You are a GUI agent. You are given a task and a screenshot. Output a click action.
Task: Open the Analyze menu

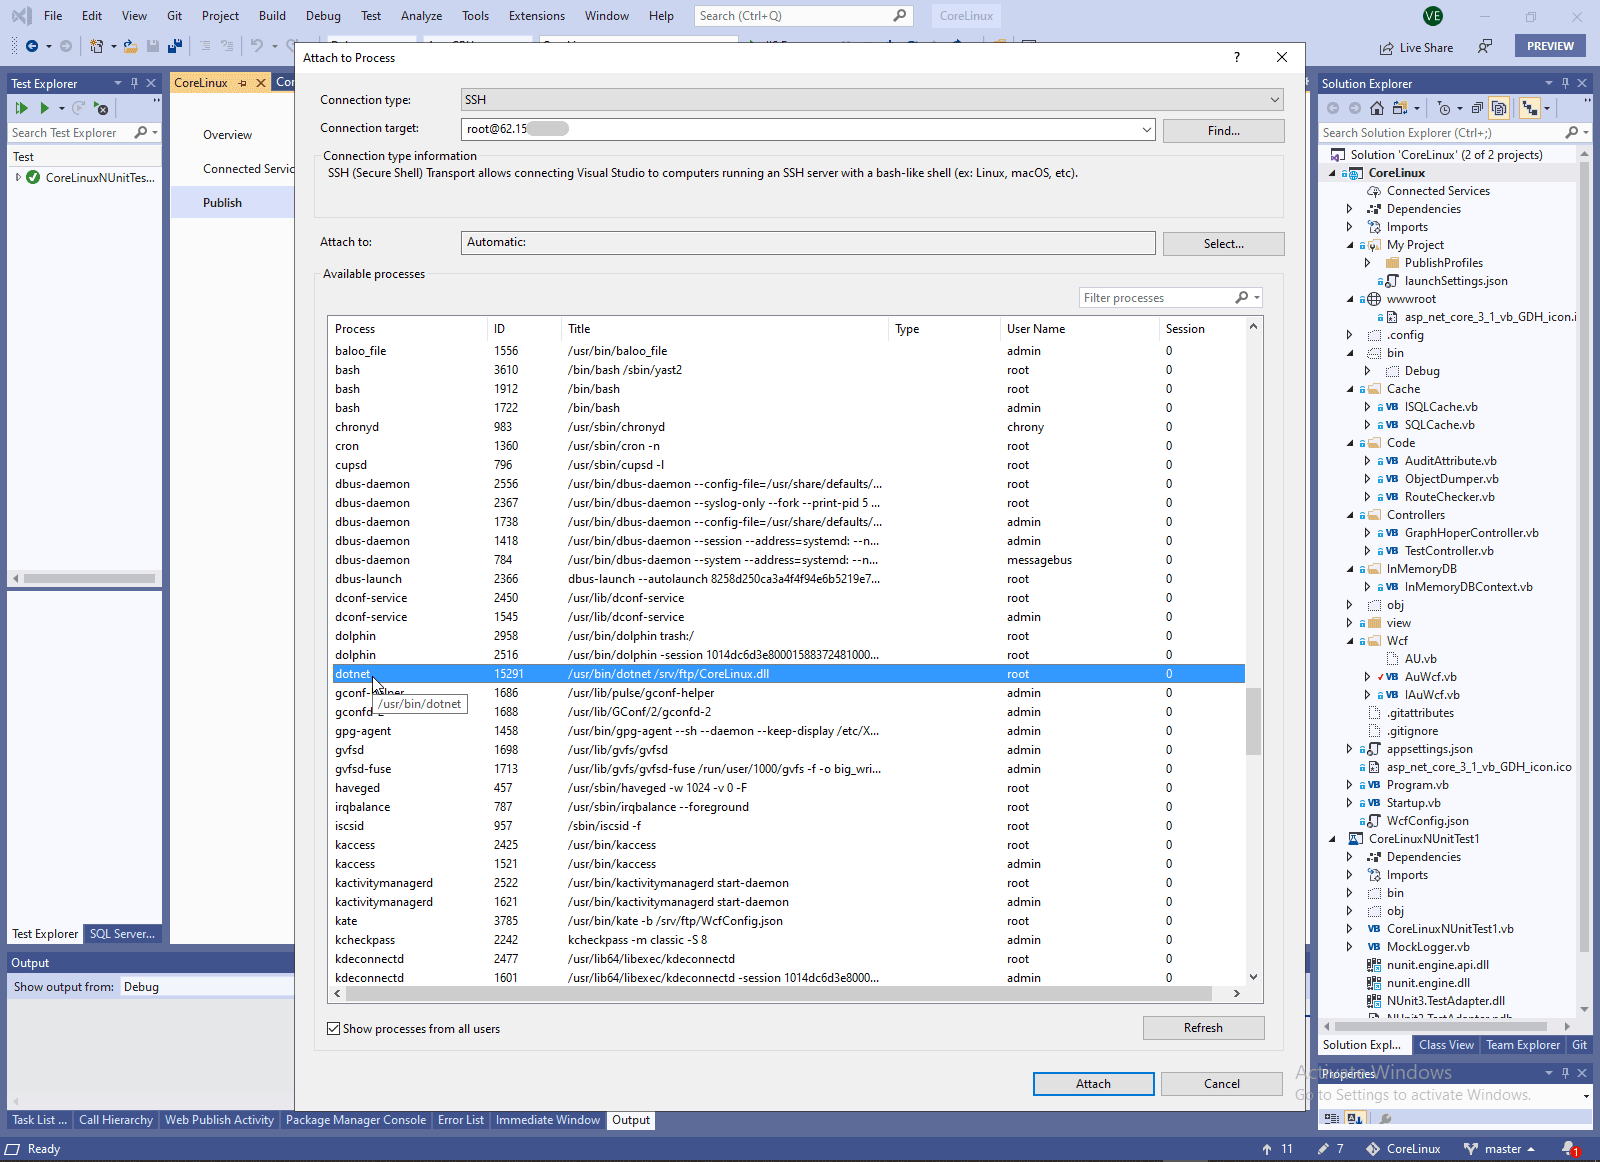click(x=421, y=16)
